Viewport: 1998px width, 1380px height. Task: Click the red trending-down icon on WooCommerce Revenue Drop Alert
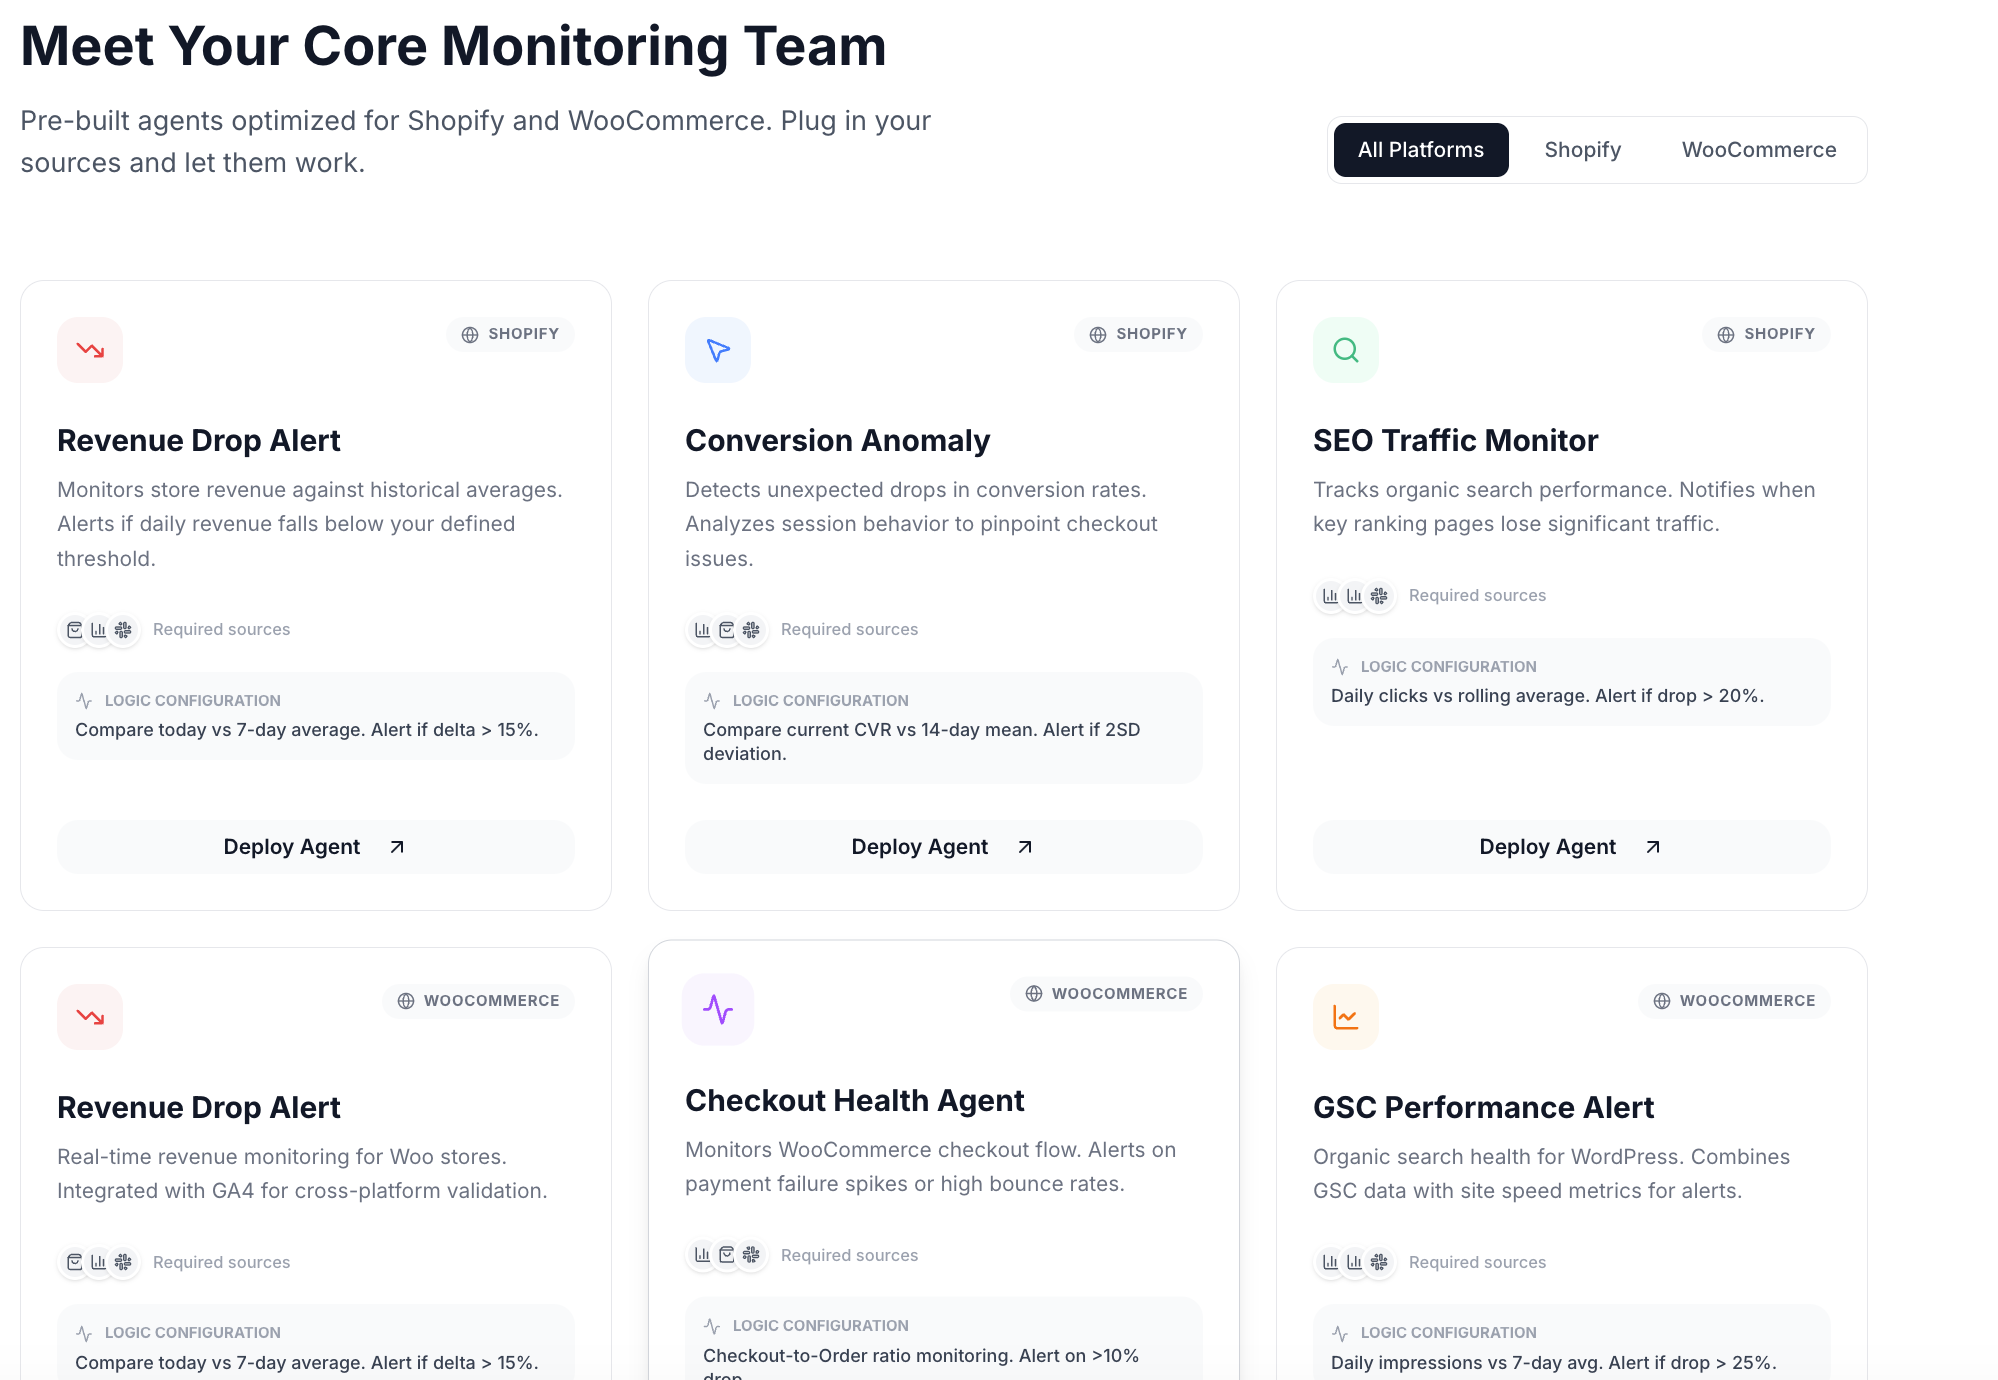coord(90,1017)
